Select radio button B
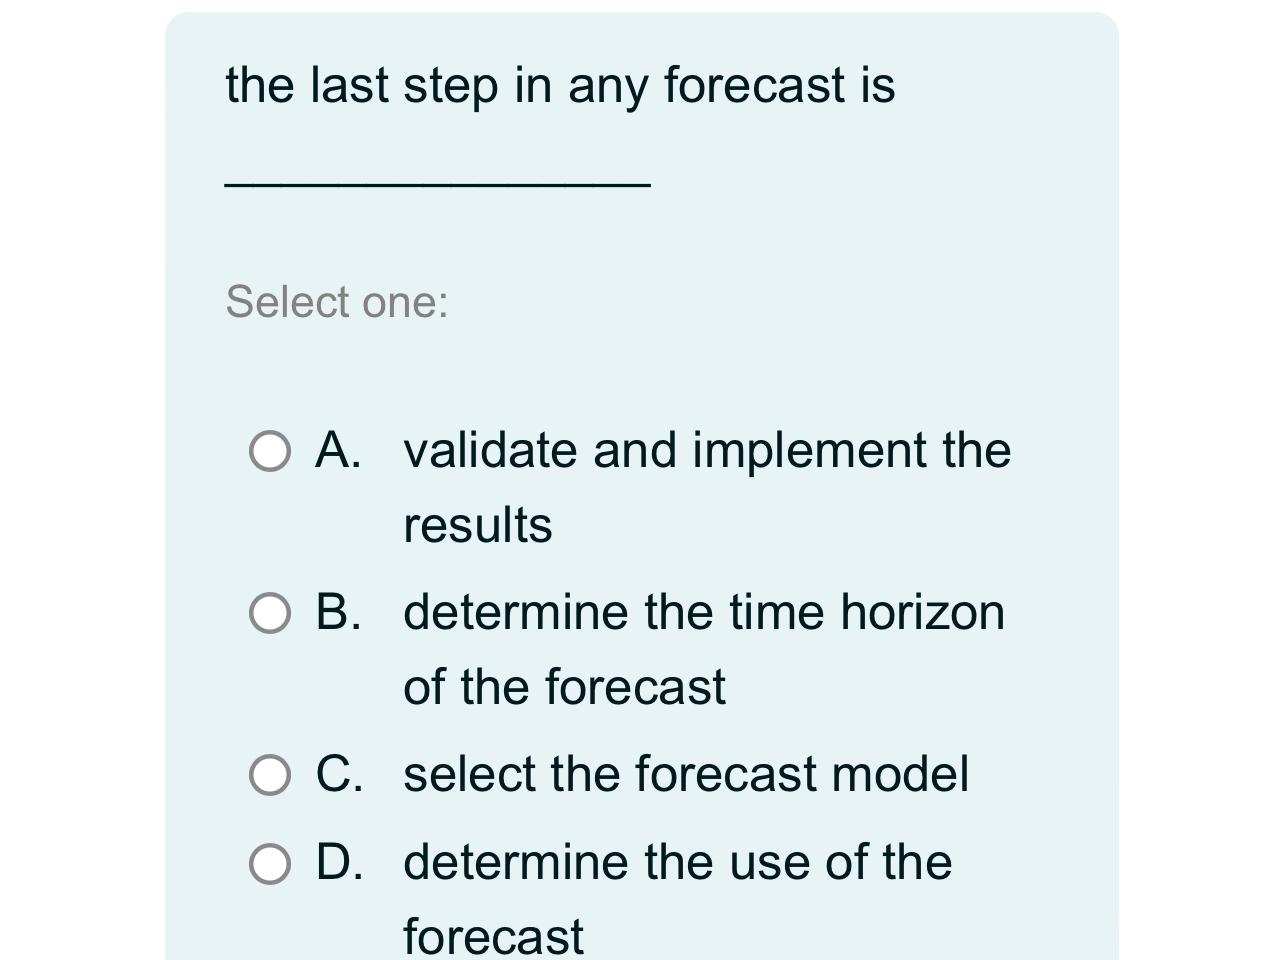1284x960 pixels. pyautogui.click(x=270, y=615)
